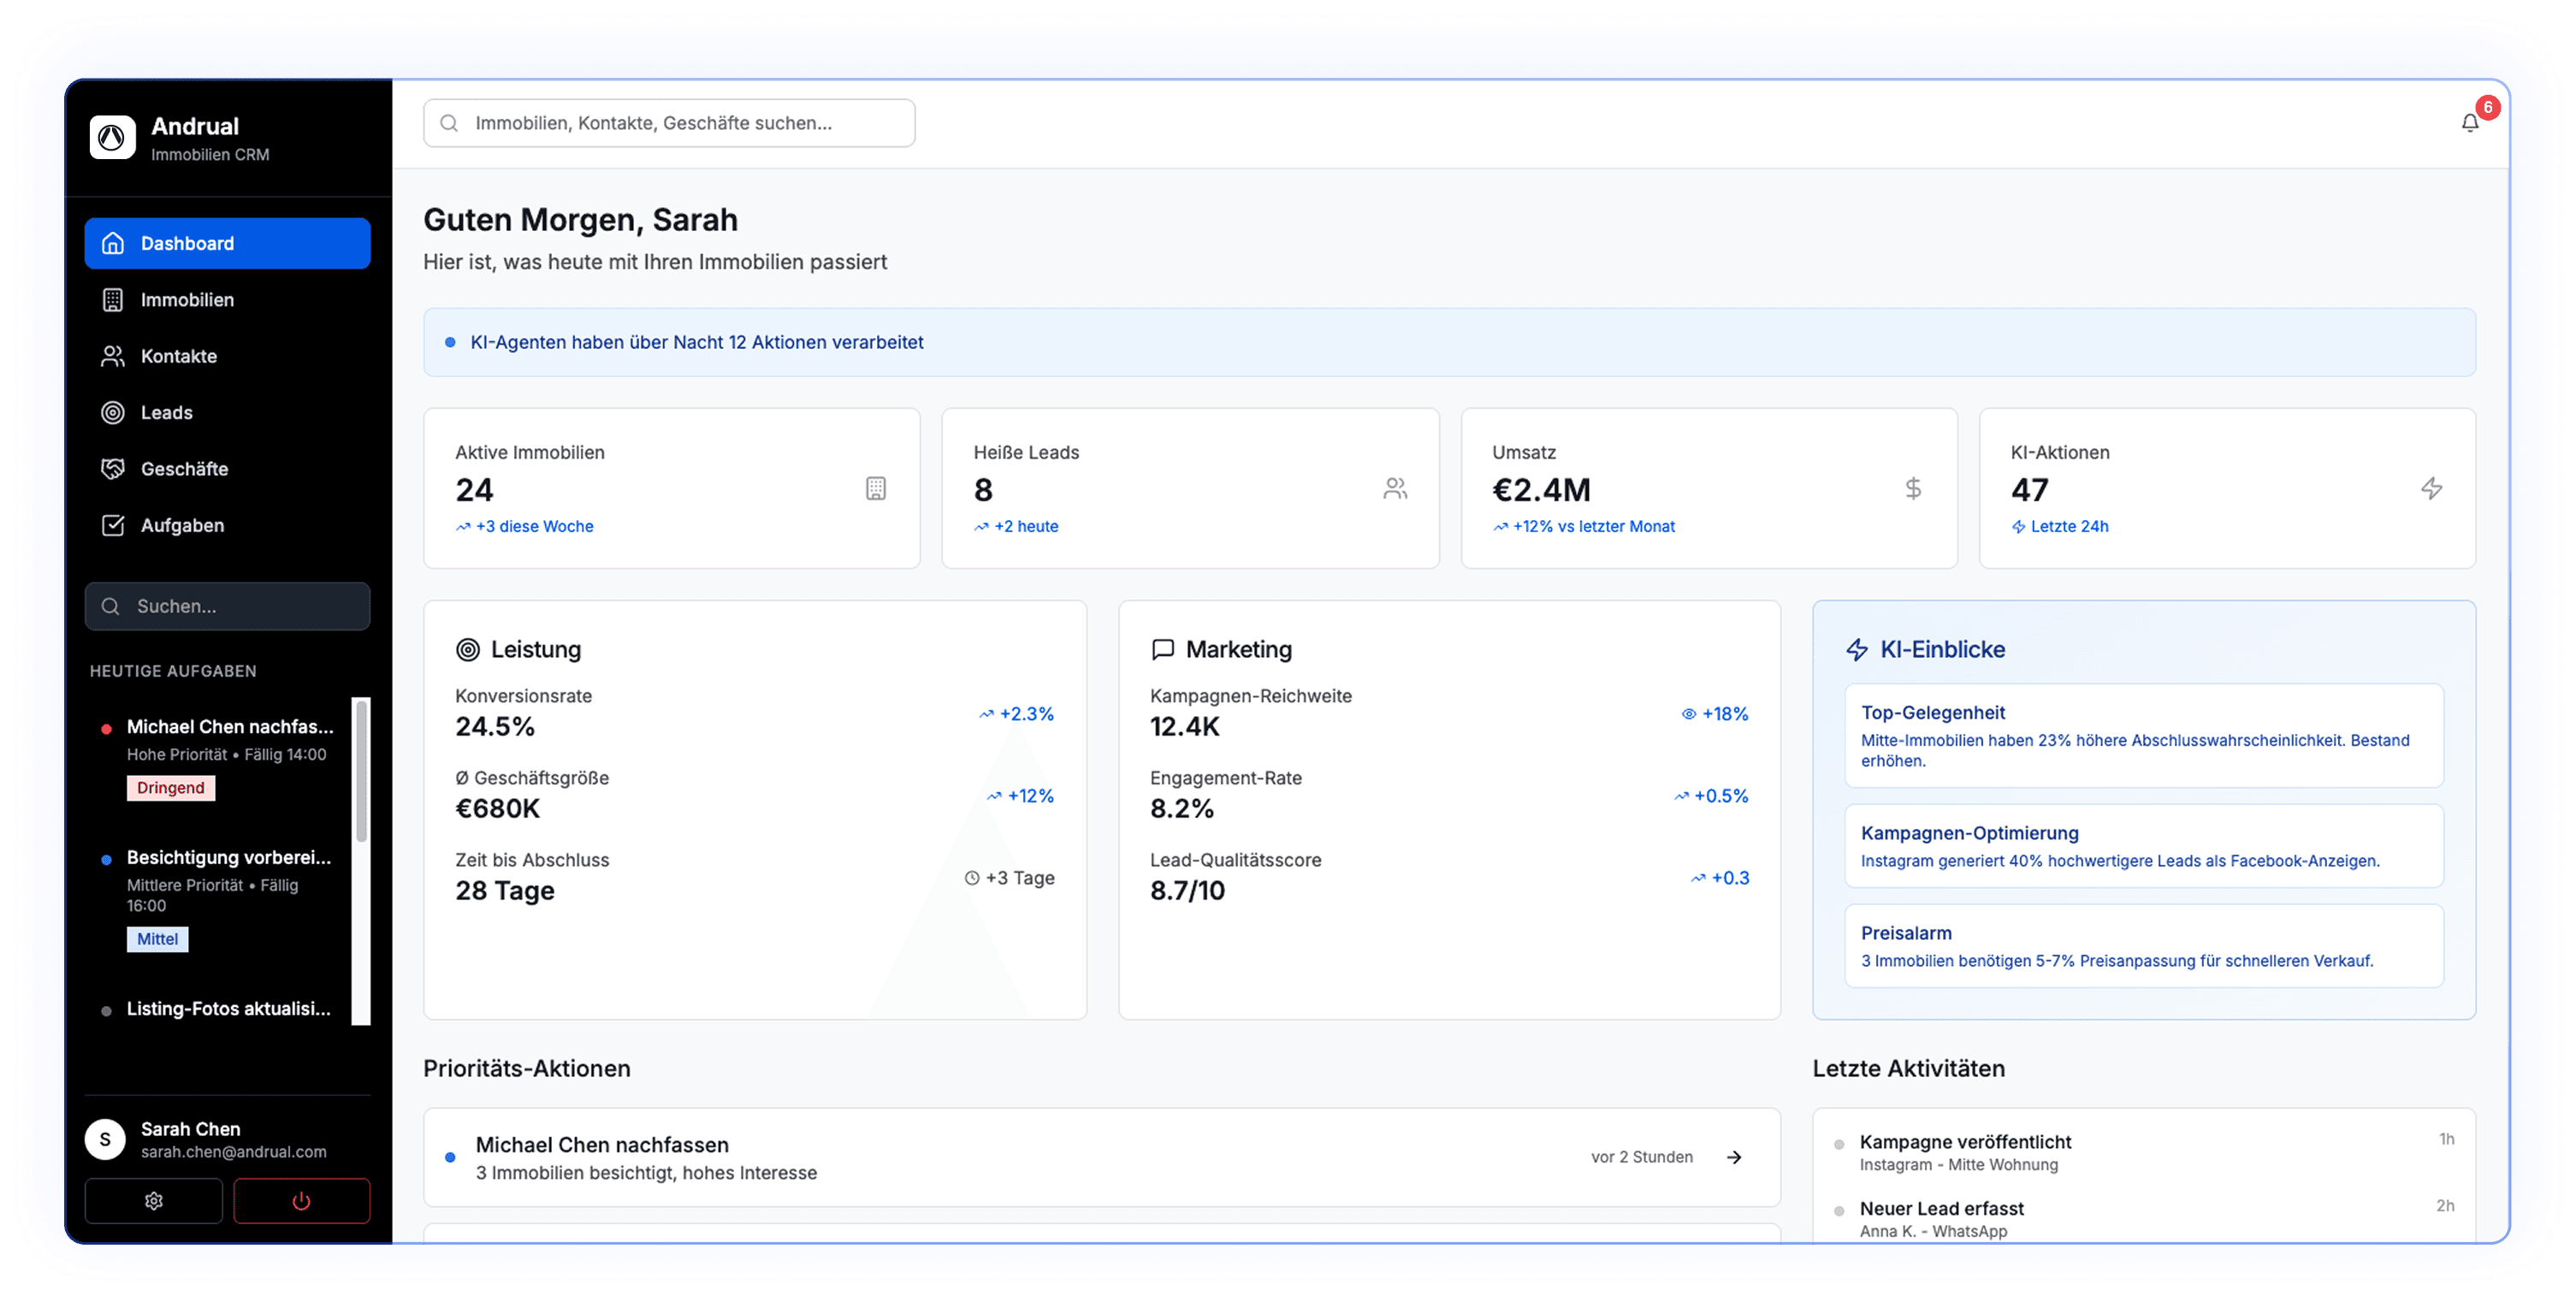Select Aufgaben in the sidebar navigation

click(x=182, y=526)
